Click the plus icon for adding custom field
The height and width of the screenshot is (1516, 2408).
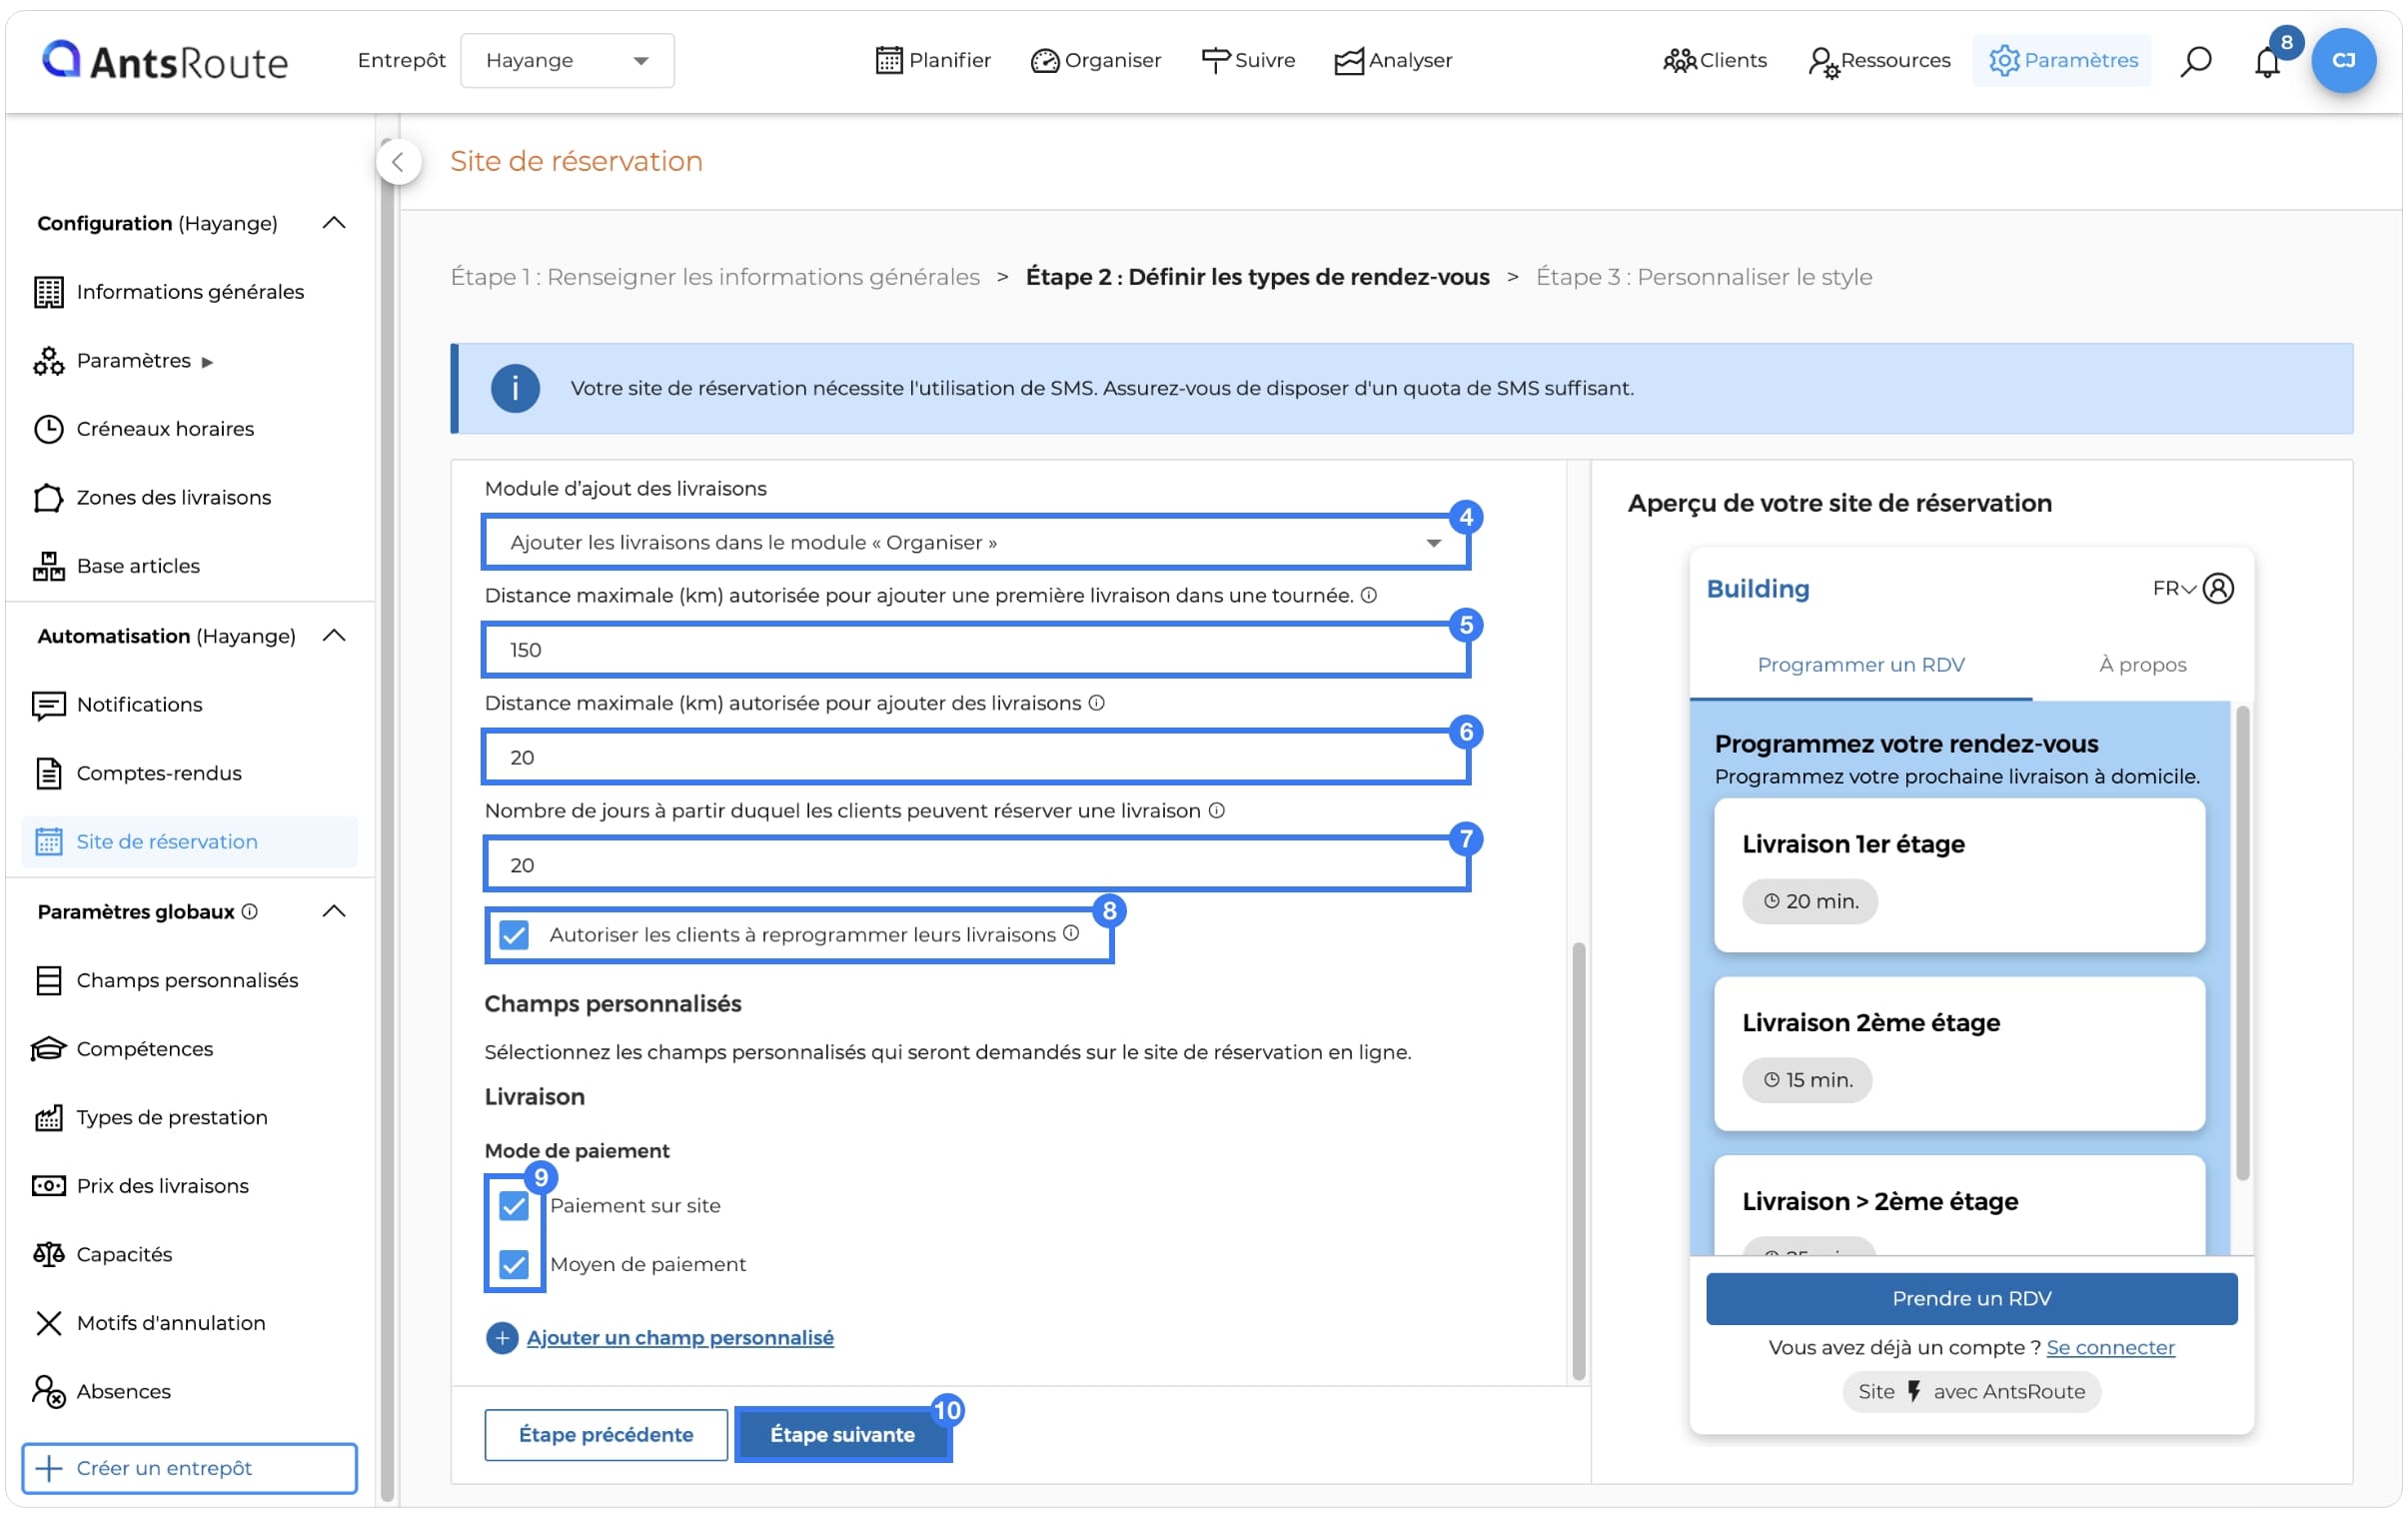tap(502, 1338)
